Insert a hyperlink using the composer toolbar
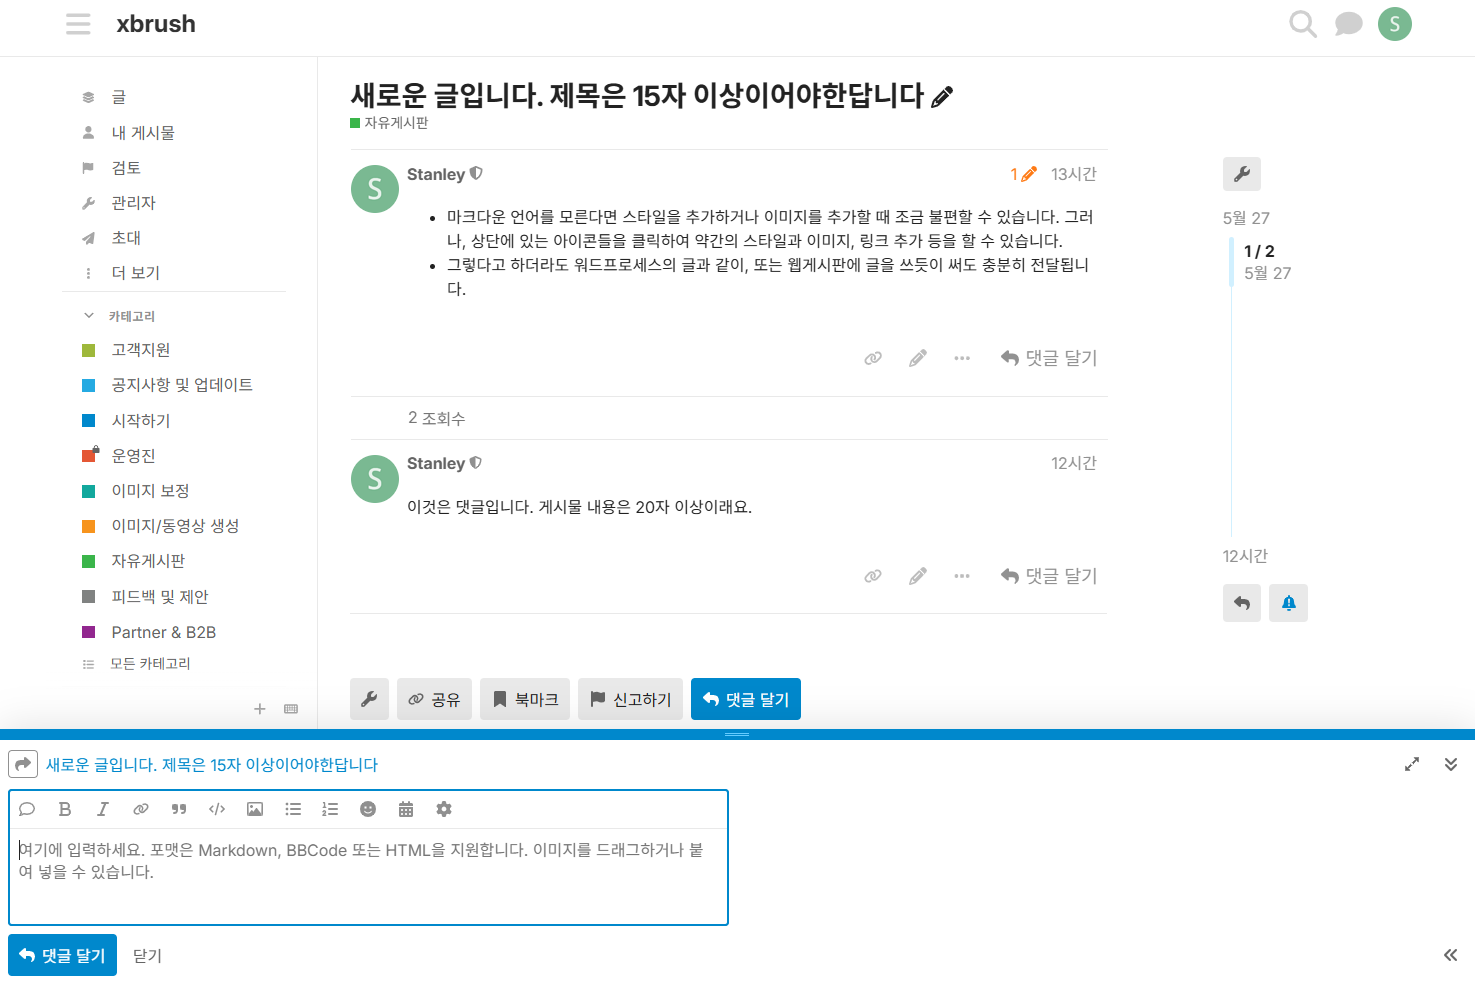 pos(140,809)
